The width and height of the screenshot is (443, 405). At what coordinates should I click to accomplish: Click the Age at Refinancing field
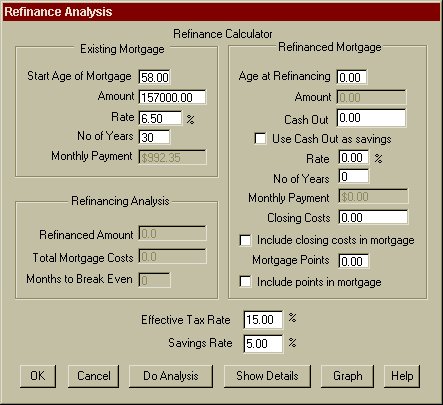click(352, 77)
